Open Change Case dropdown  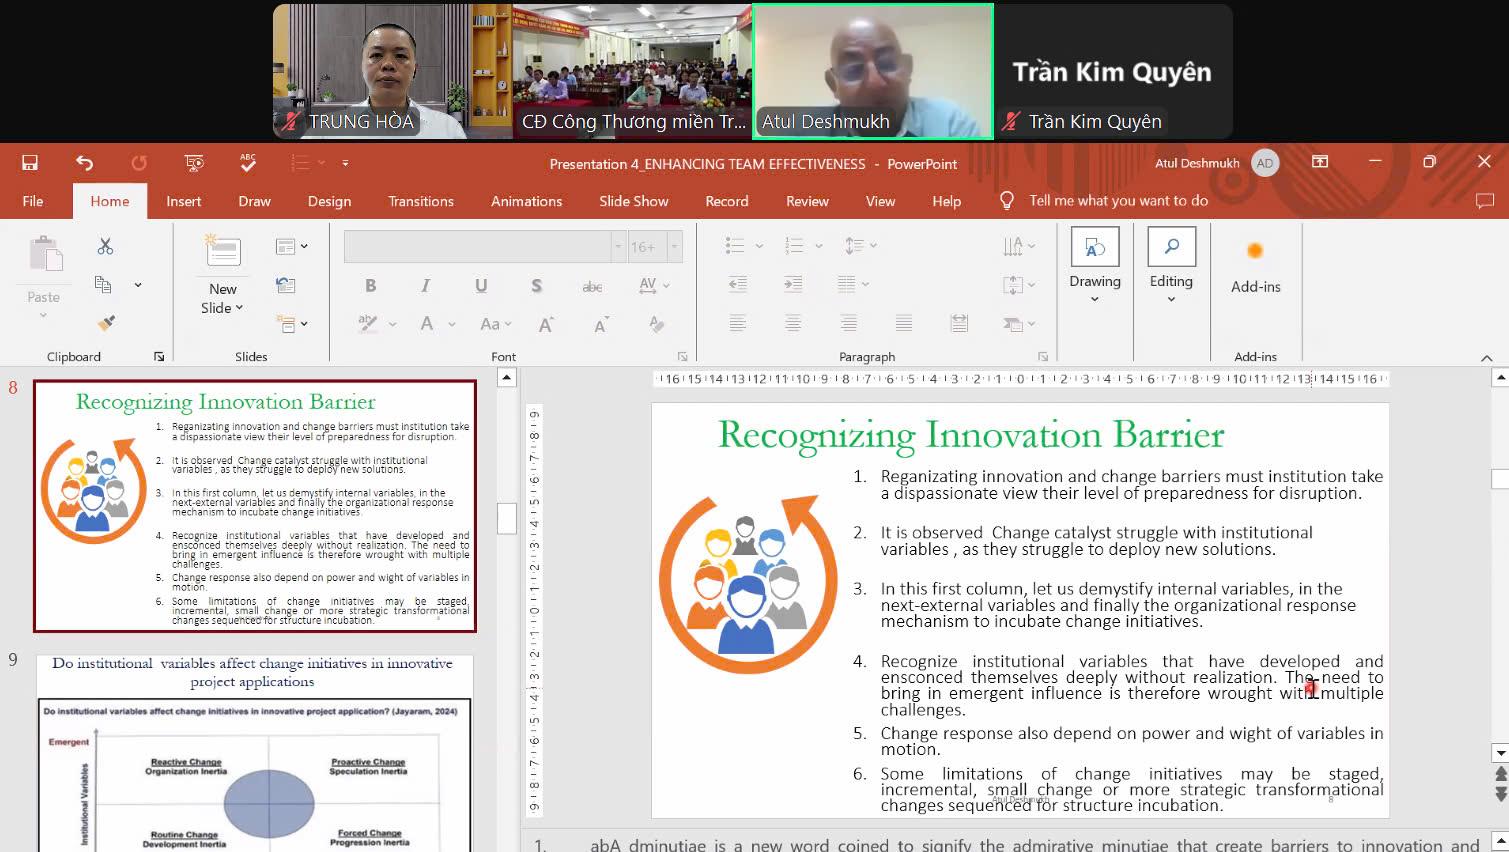[495, 324]
